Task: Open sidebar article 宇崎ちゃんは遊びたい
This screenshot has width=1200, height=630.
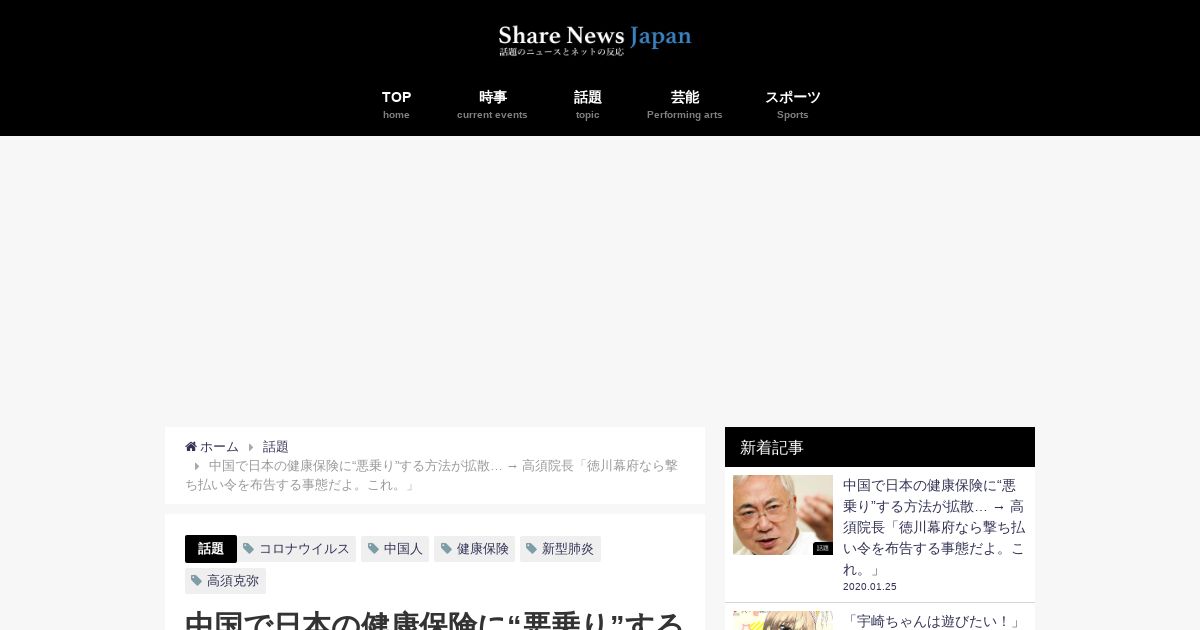Action: pyautogui.click(x=932, y=621)
